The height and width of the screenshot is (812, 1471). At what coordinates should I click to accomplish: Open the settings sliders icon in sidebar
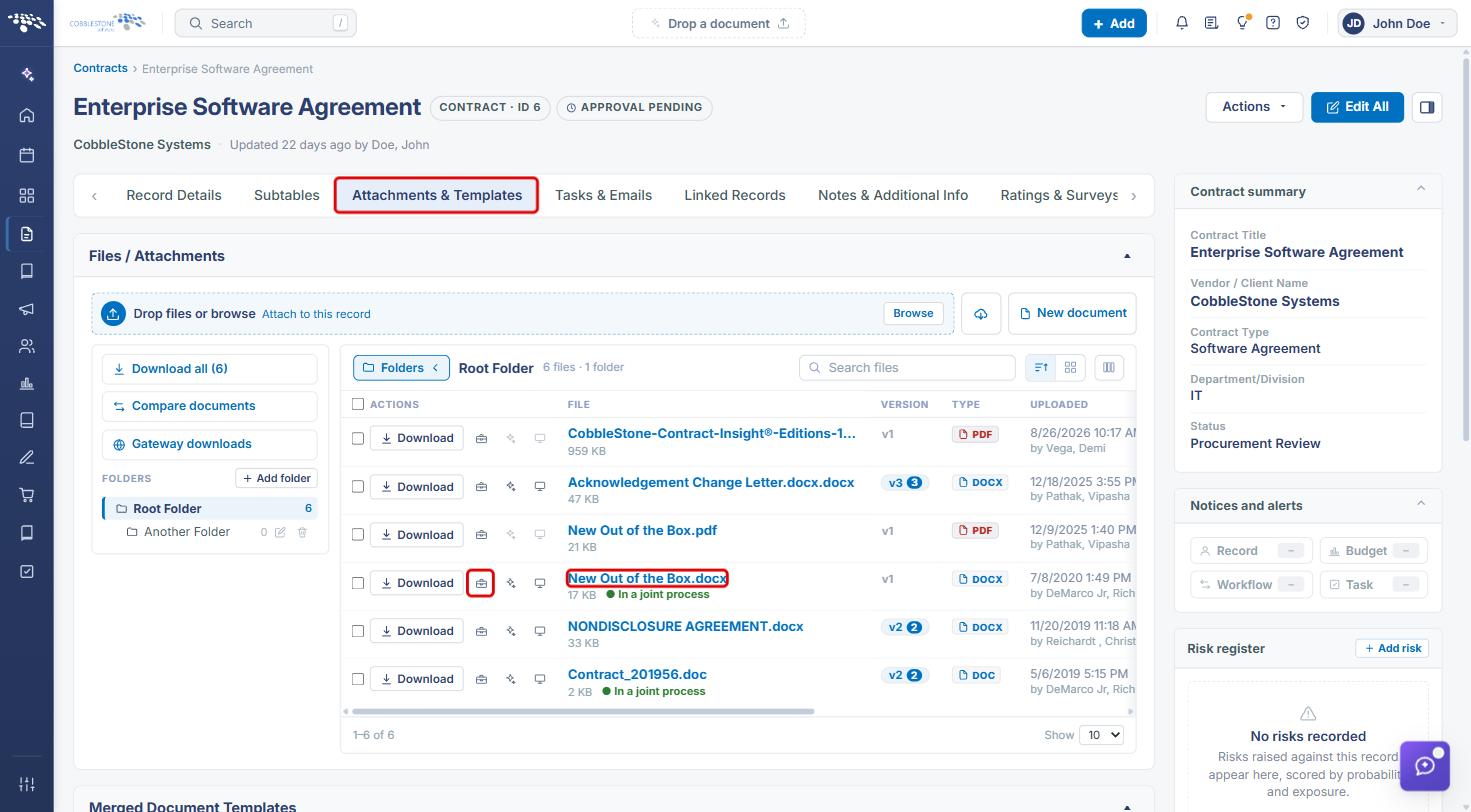pyautogui.click(x=27, y=784)
